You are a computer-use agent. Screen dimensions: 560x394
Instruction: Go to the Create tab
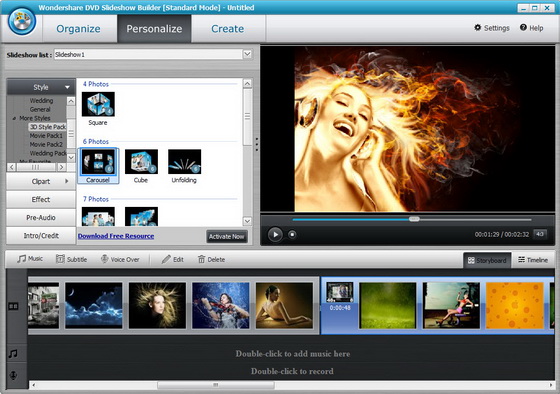(x=228, y=29)
